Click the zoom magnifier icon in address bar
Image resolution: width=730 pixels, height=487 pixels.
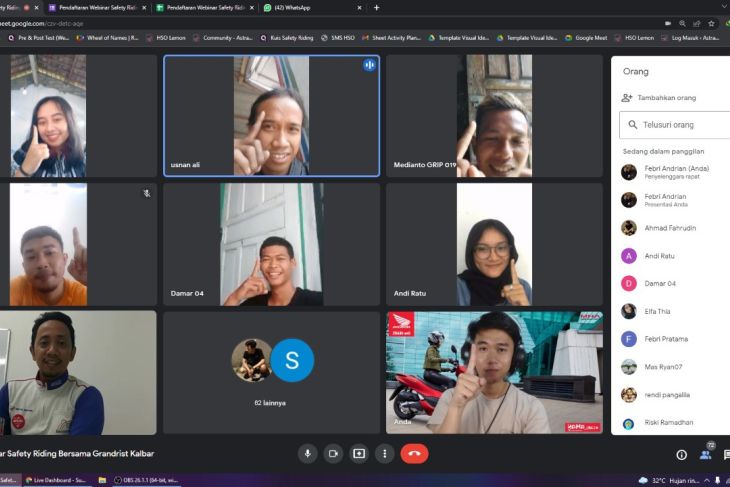click(683, 23)
